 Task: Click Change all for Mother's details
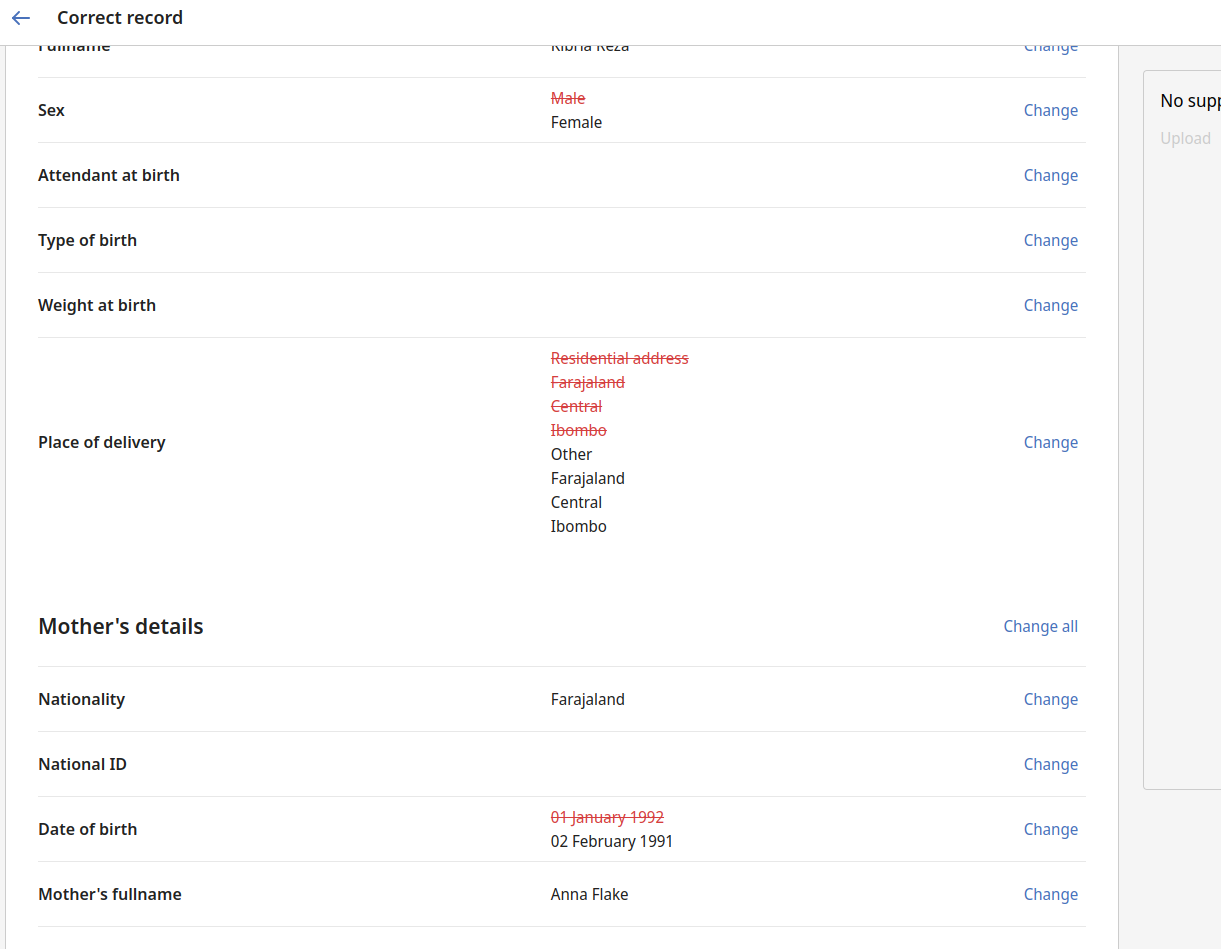(1040, 626)
